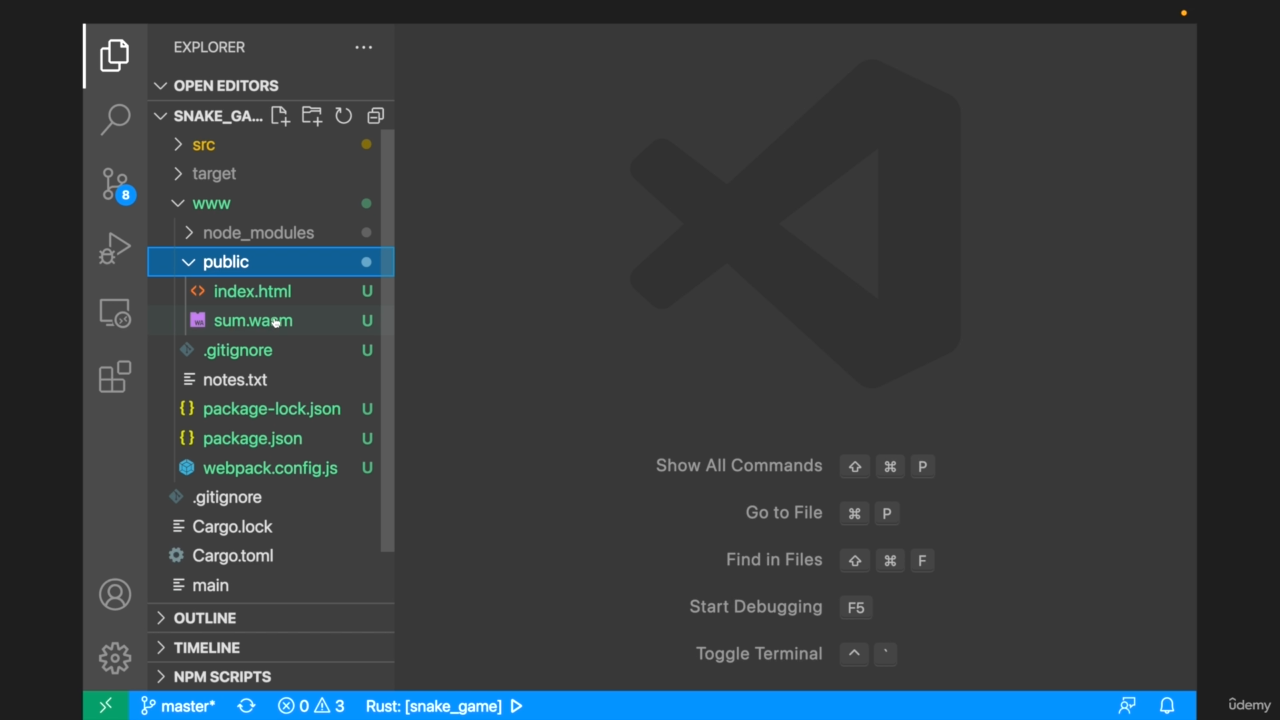Open the explorer more actions ellipsis menu
1280x720 pixels.
point(363,47)
